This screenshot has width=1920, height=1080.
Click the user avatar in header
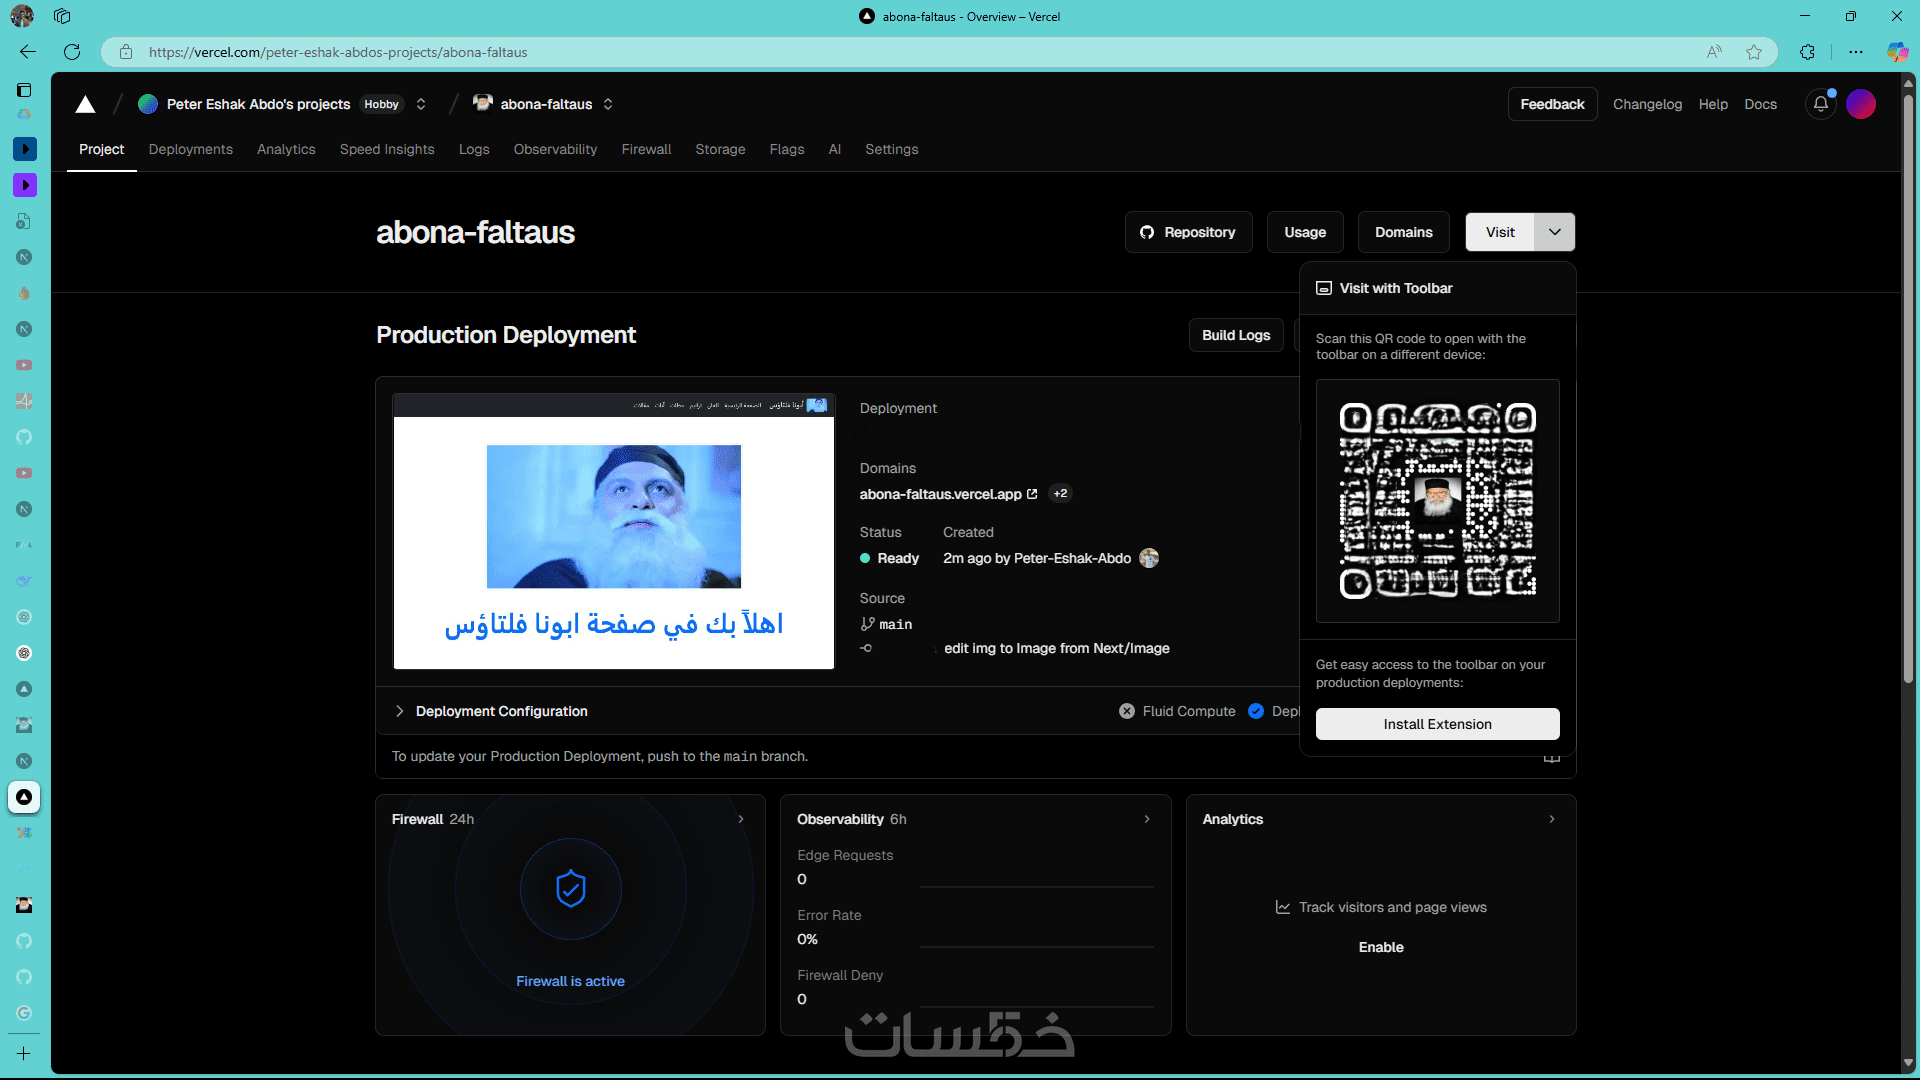[x=1861, y=104]
